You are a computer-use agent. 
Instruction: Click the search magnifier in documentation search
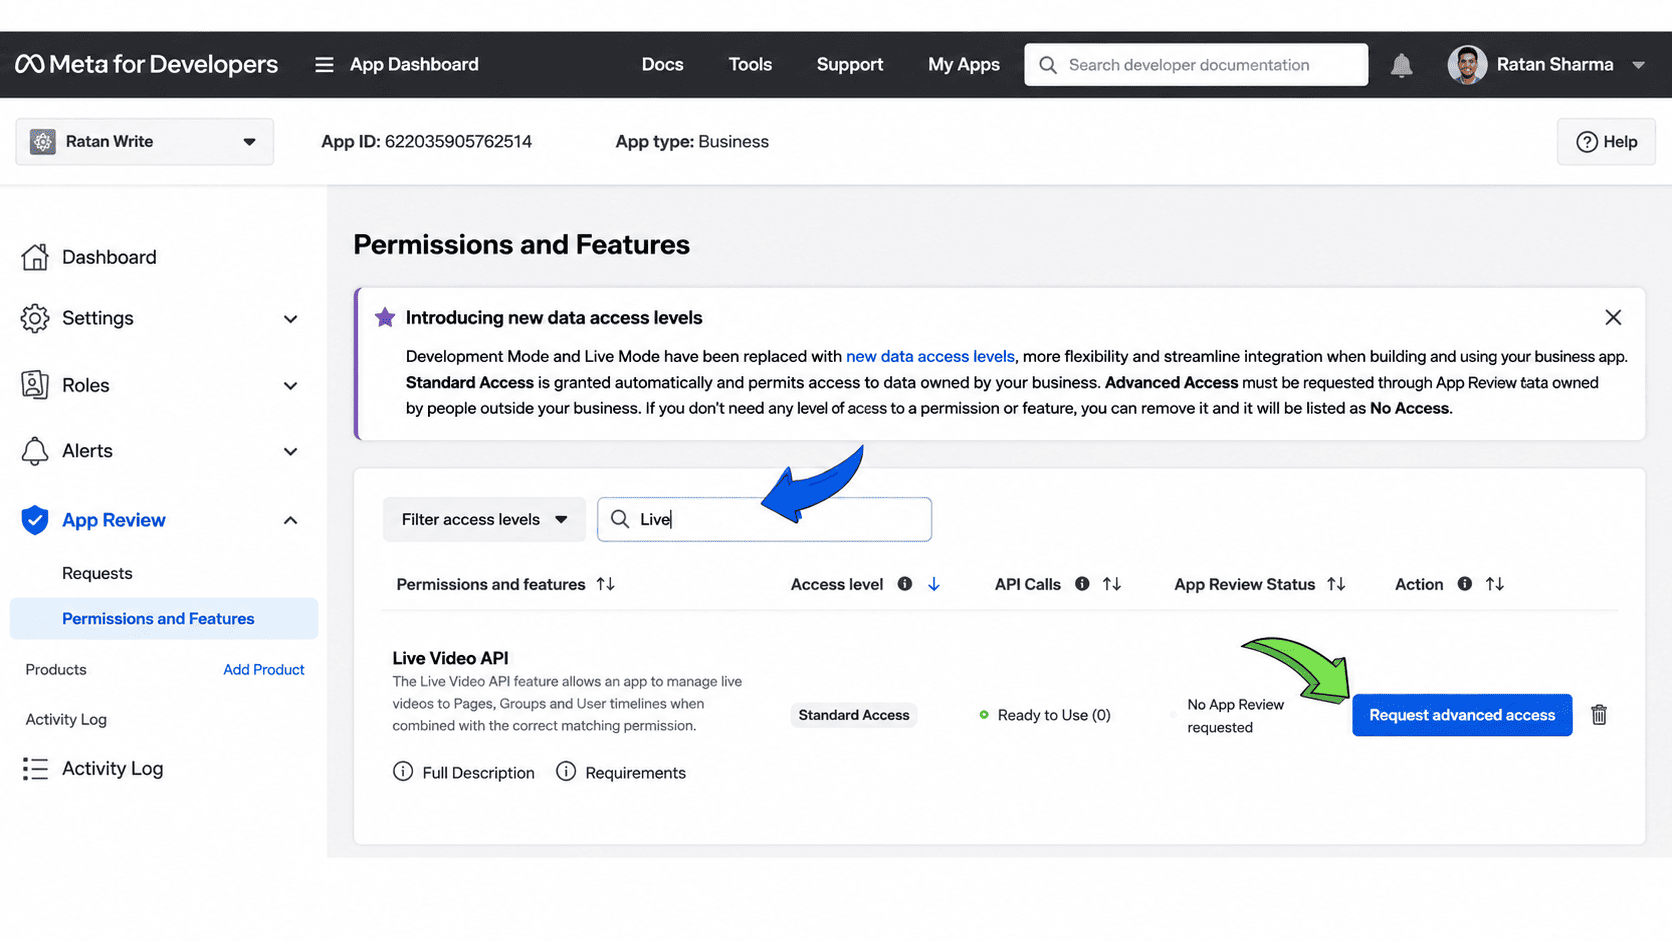click(x=1047, y=65)
